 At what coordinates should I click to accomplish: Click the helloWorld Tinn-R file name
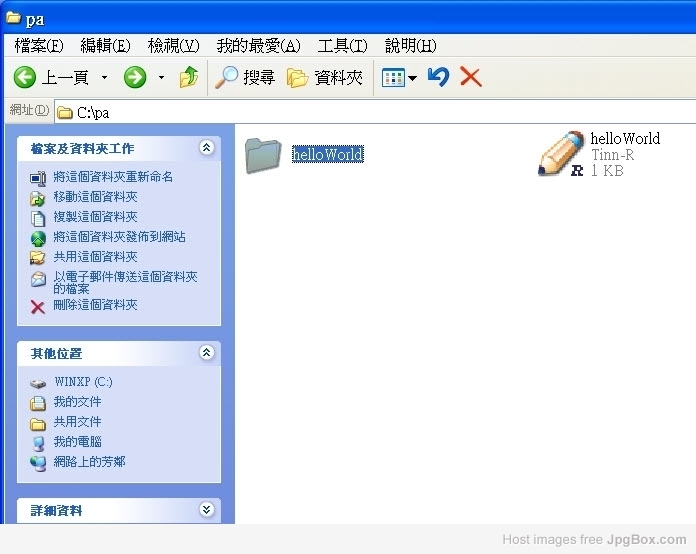tap(625, 138)
